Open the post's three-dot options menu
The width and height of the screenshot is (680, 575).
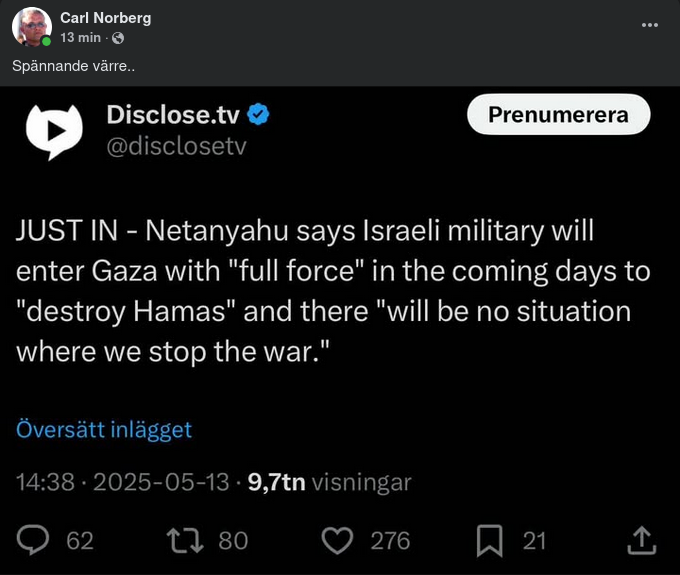coord(651,24)
